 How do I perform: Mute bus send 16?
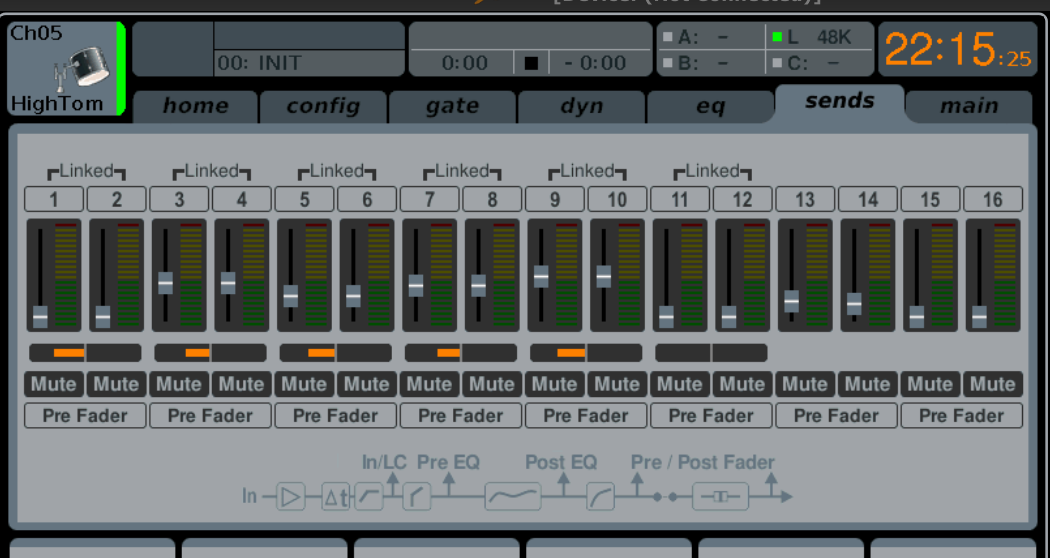tap(993, 385)
